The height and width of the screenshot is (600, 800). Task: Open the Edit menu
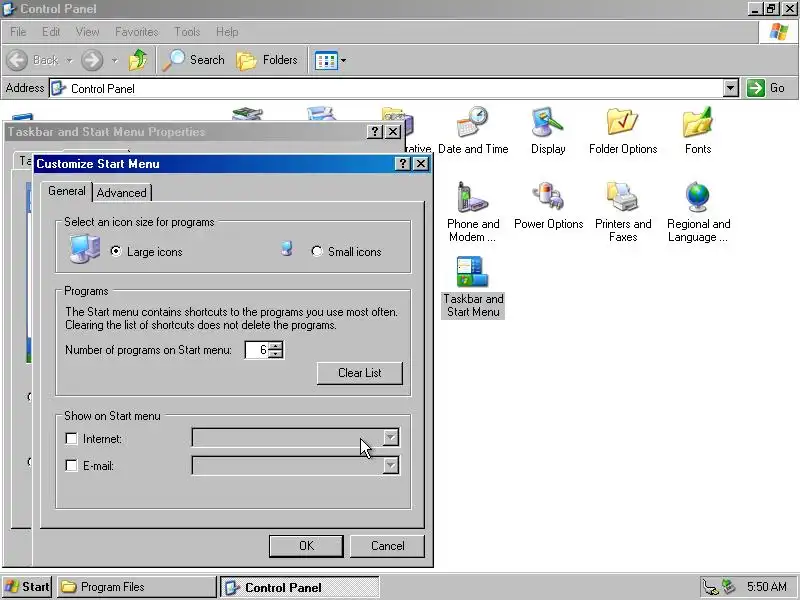pos(51,32)
